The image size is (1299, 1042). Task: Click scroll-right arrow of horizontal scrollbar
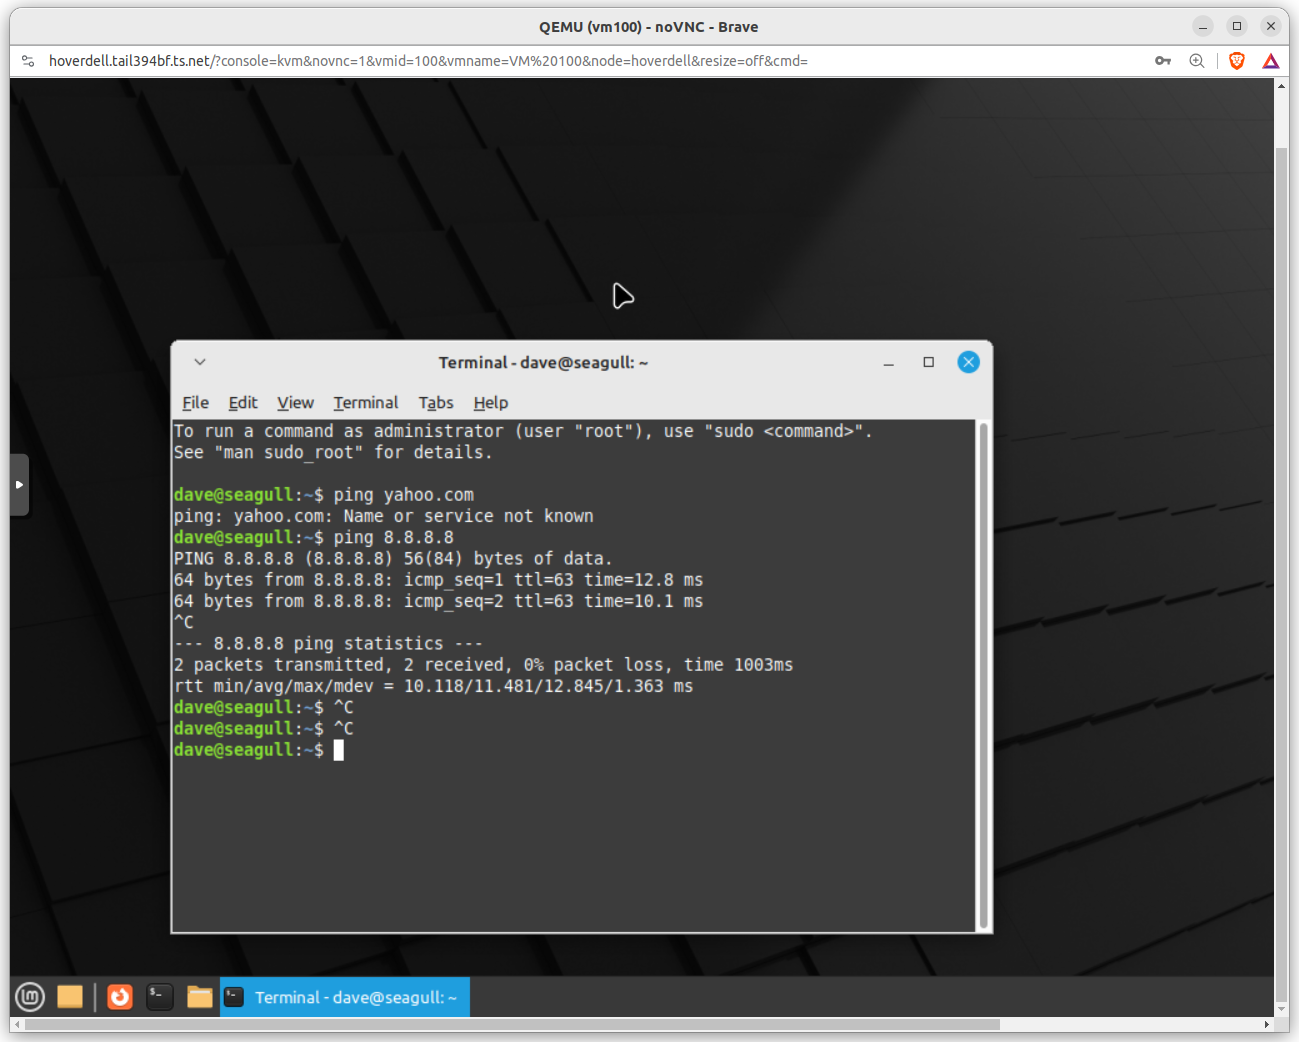[x=1267, y=1024]
